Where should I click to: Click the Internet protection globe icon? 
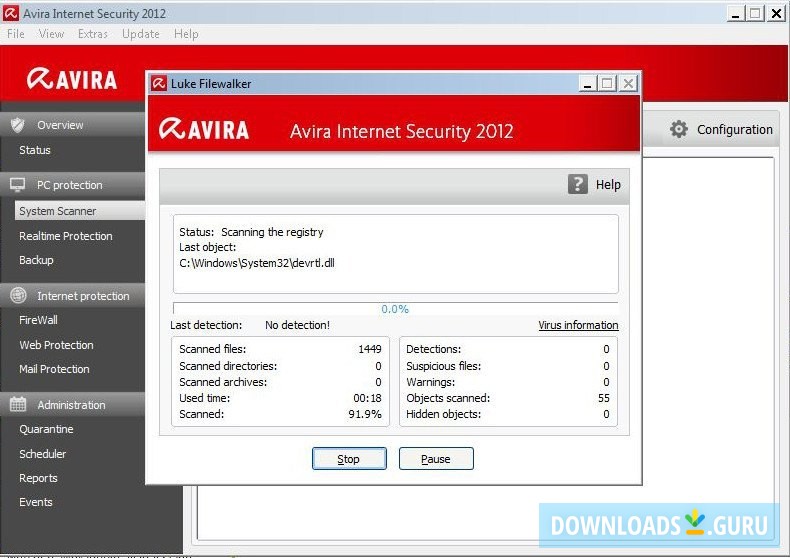click(x=18, y=296)
